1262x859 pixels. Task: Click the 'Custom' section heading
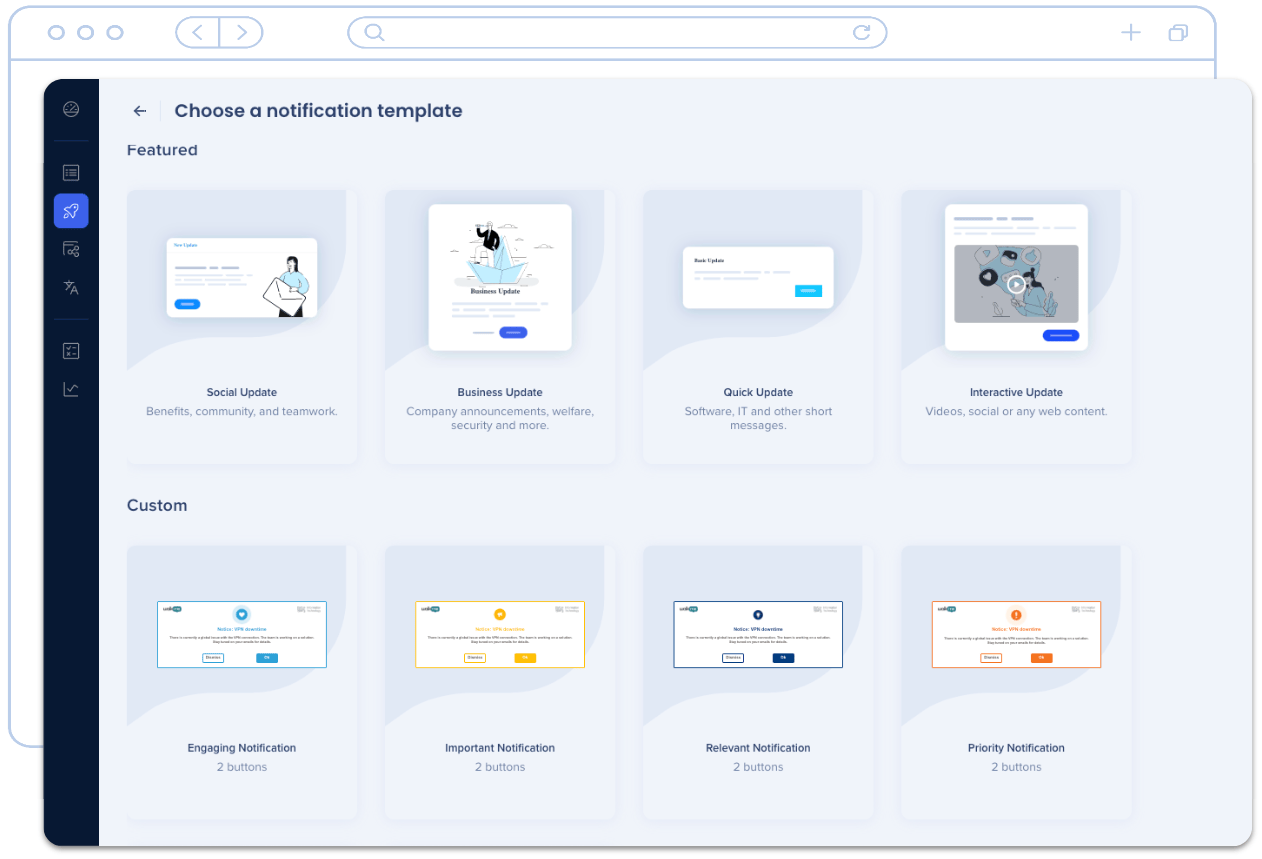pyautogui.click(x=157, y=506)
